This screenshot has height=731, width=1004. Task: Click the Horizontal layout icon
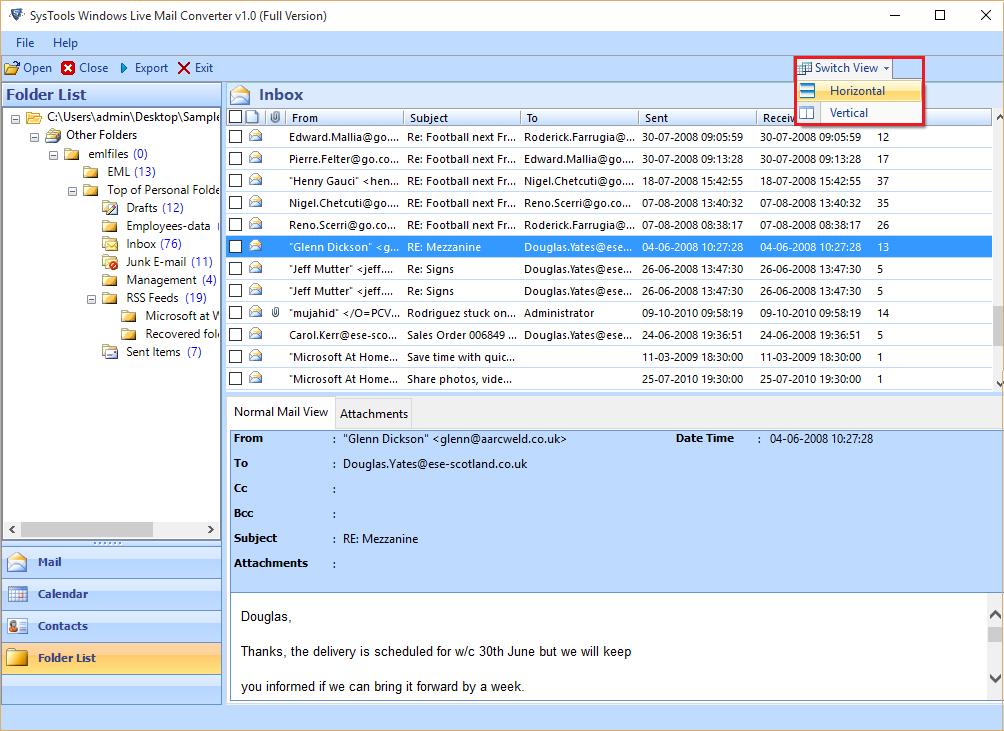(x=807, y=91)
